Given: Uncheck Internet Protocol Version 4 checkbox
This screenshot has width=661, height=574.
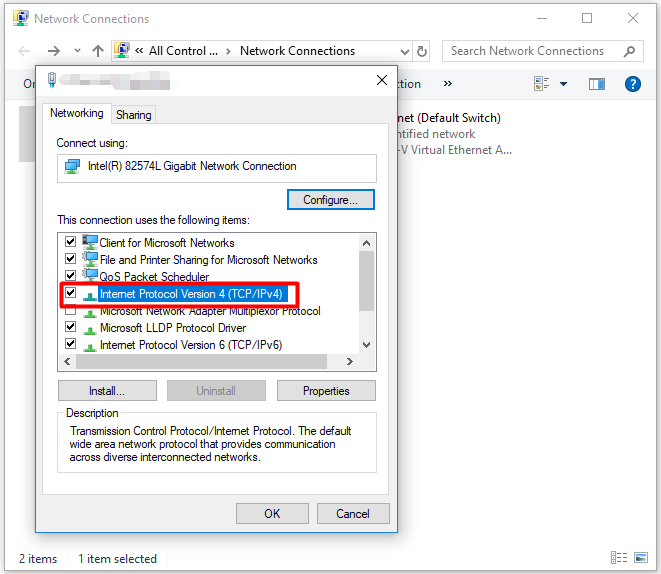Looking at the screenshot, I should [x=70, y=292].
